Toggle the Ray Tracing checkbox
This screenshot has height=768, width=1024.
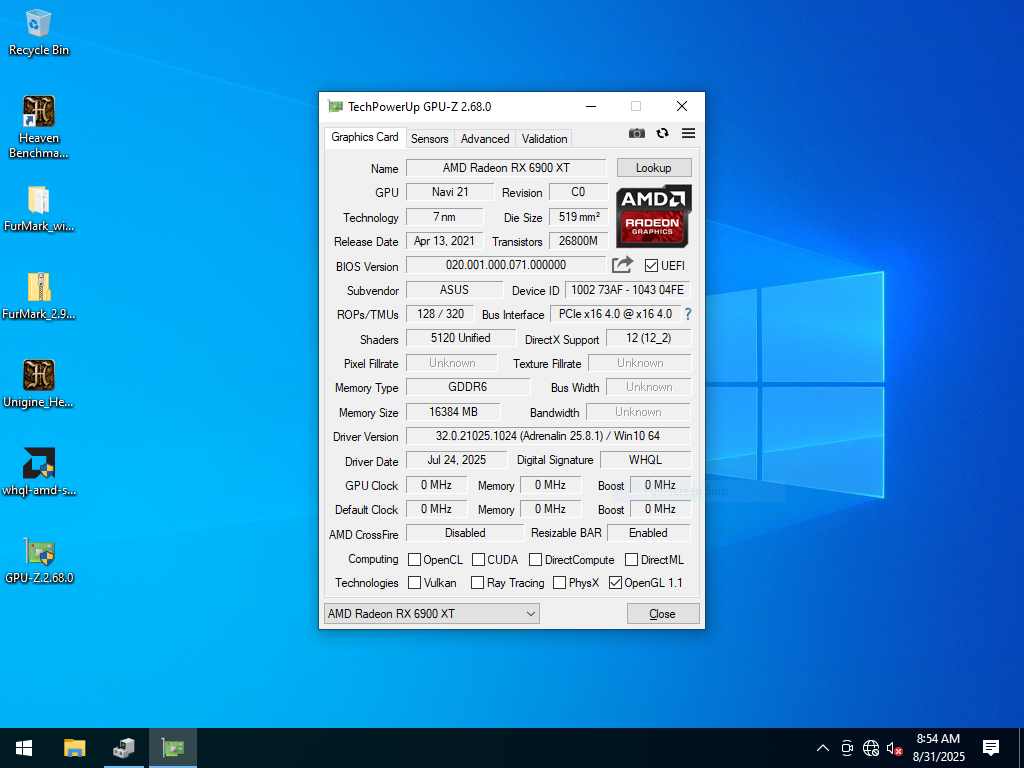pyautogui.click(x=477, y=583)
